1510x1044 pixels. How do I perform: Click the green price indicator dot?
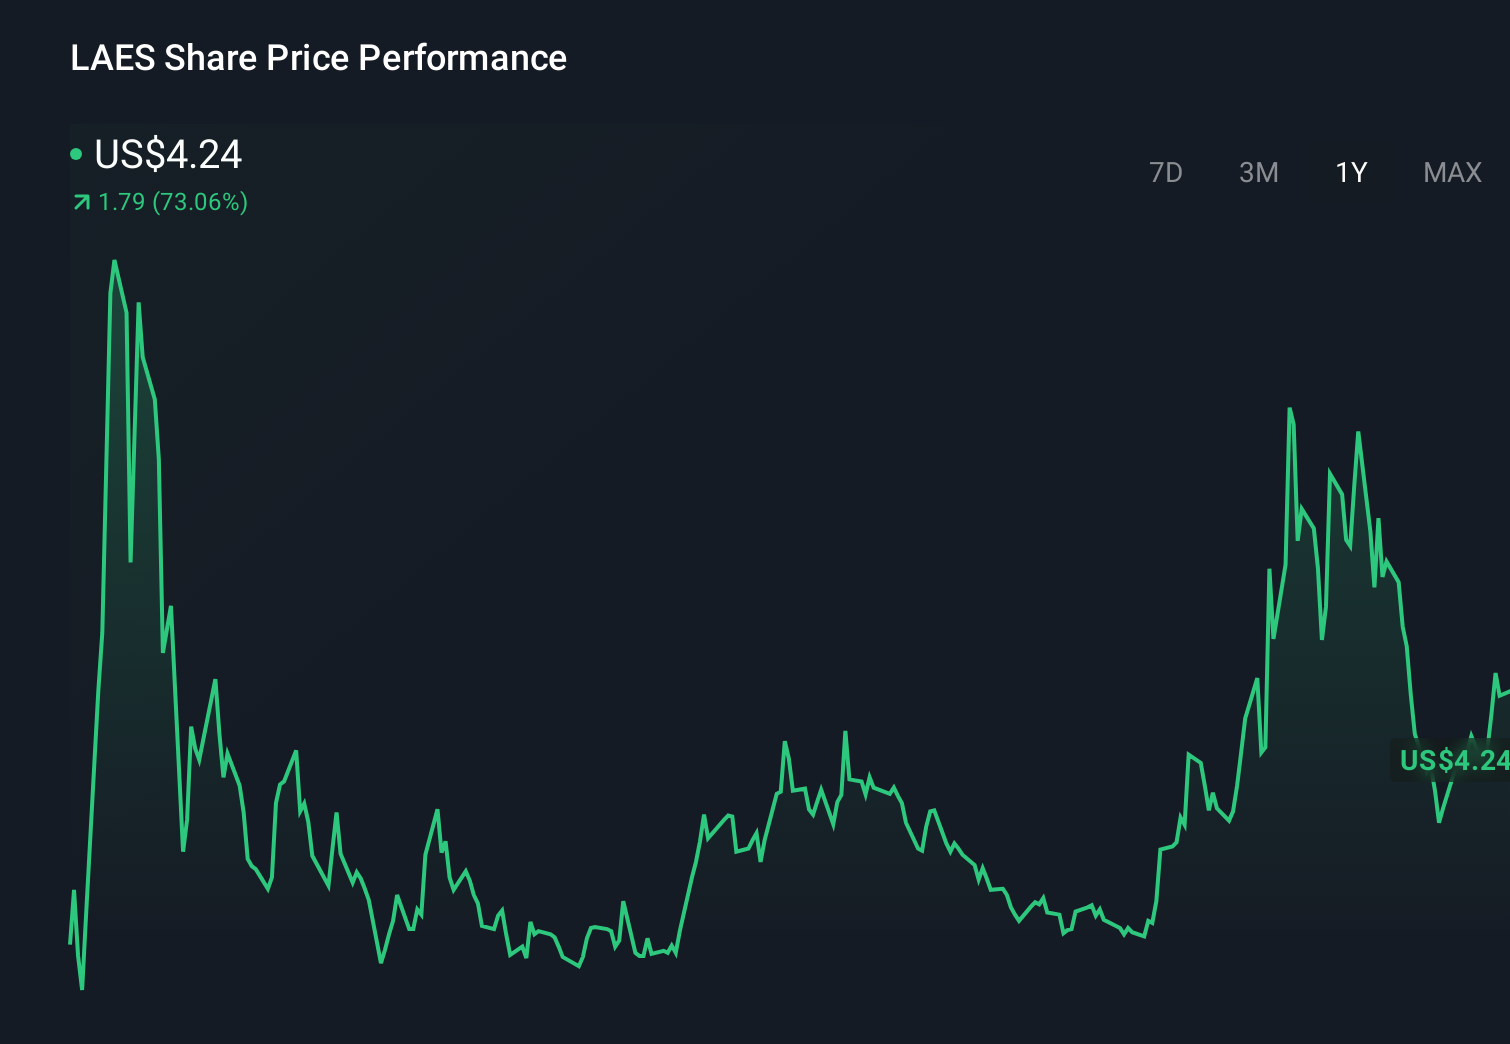[x=77, y=154]
